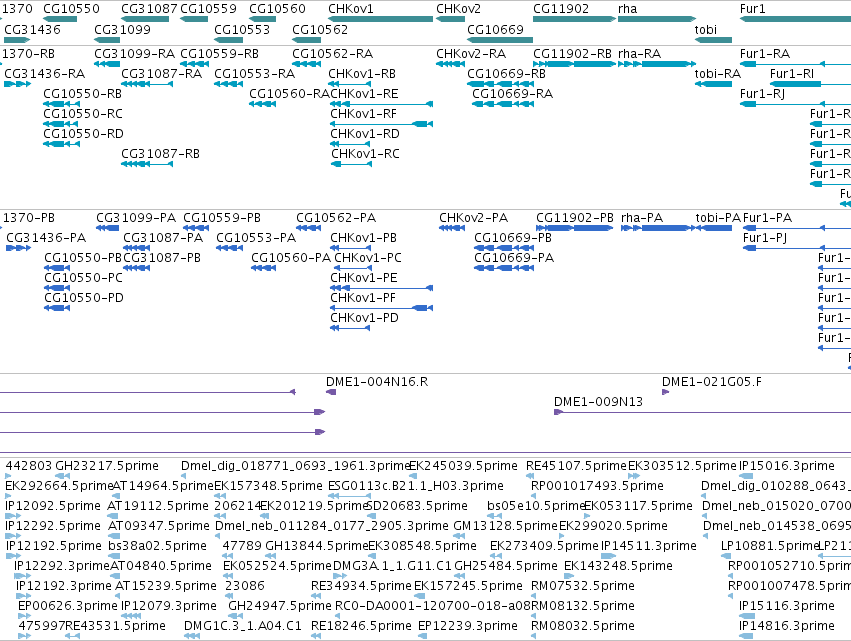Select the CG31087 gene label
This screenshot has height=641, width=851.
(x=149, y=9)
